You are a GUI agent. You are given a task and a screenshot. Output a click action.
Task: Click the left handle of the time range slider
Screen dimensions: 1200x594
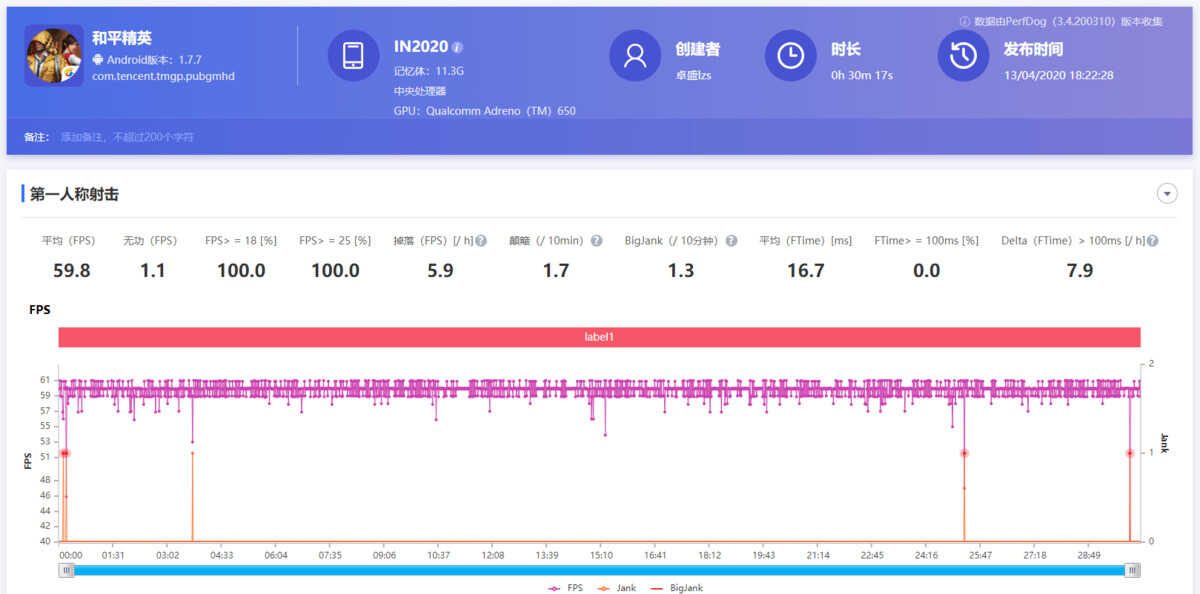[66, 570]
